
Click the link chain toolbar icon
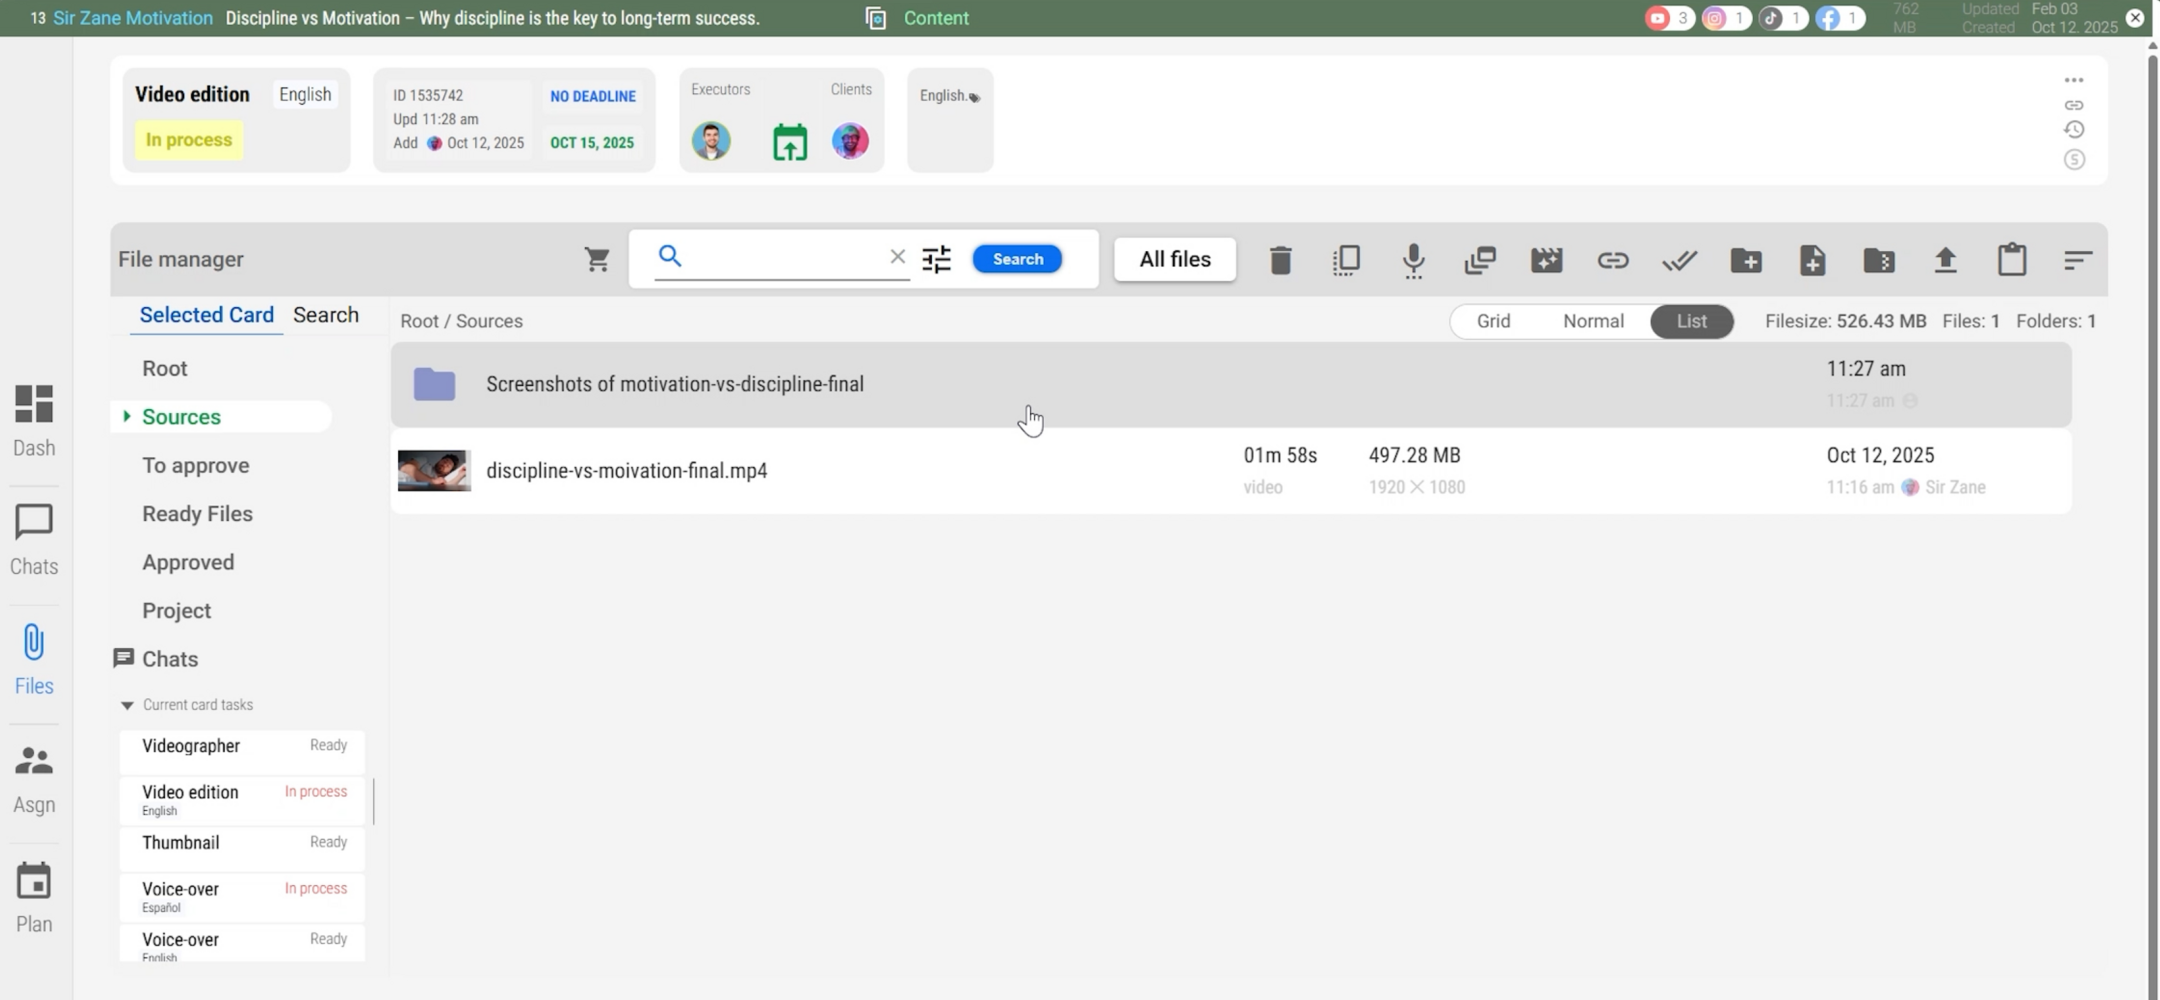(1612, 260)
